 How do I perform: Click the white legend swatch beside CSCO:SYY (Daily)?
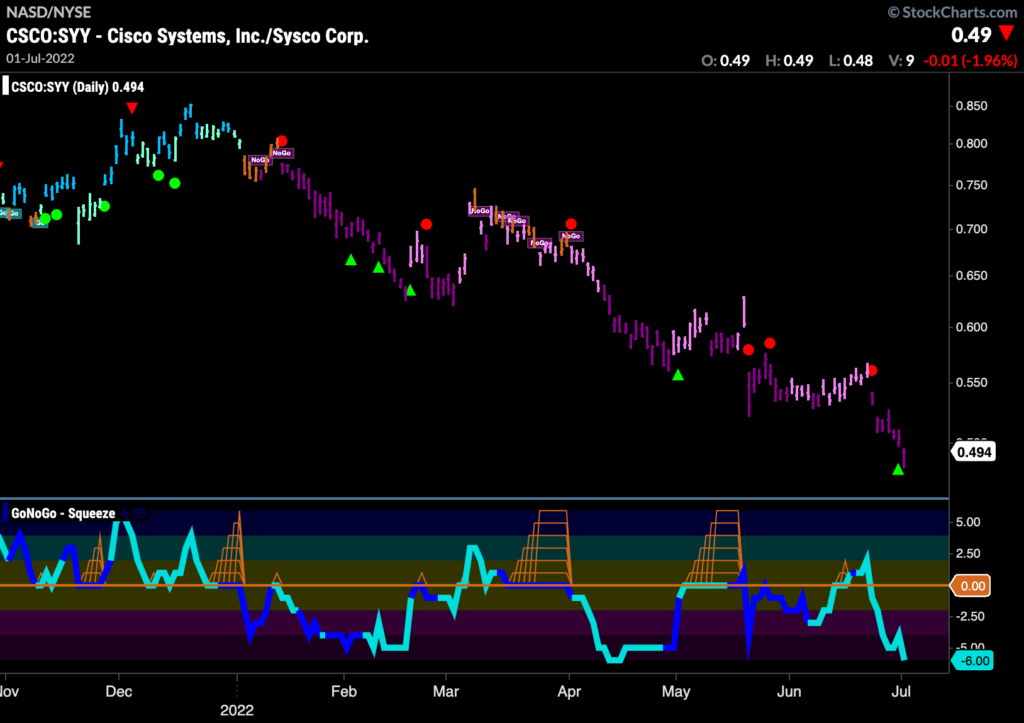pyautogui.click(x=5, y=86)
